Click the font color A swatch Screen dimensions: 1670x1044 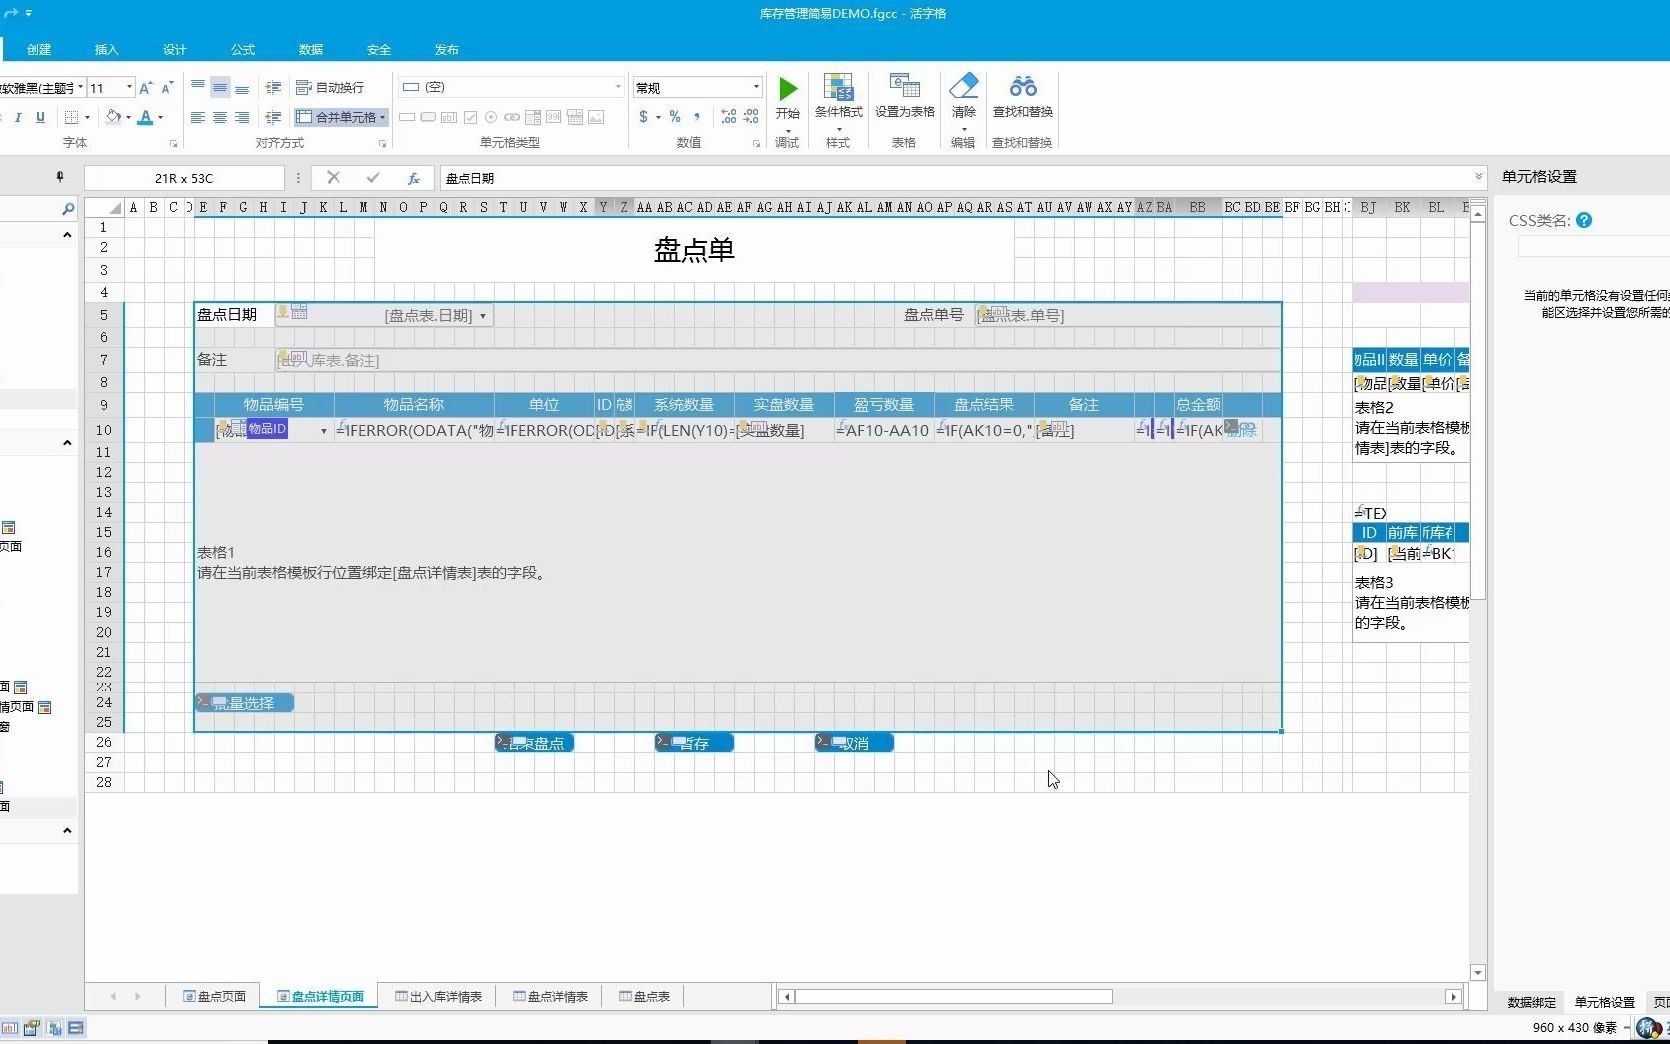click(x=146, y=117)
